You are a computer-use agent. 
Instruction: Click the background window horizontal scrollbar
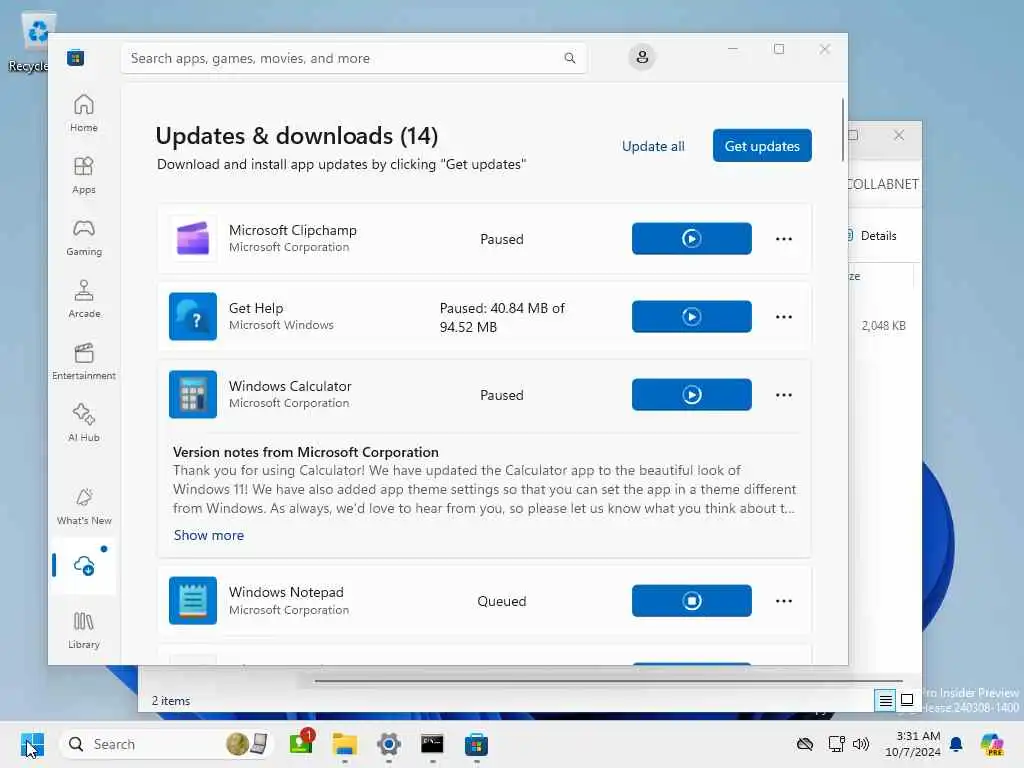(607, 681)
